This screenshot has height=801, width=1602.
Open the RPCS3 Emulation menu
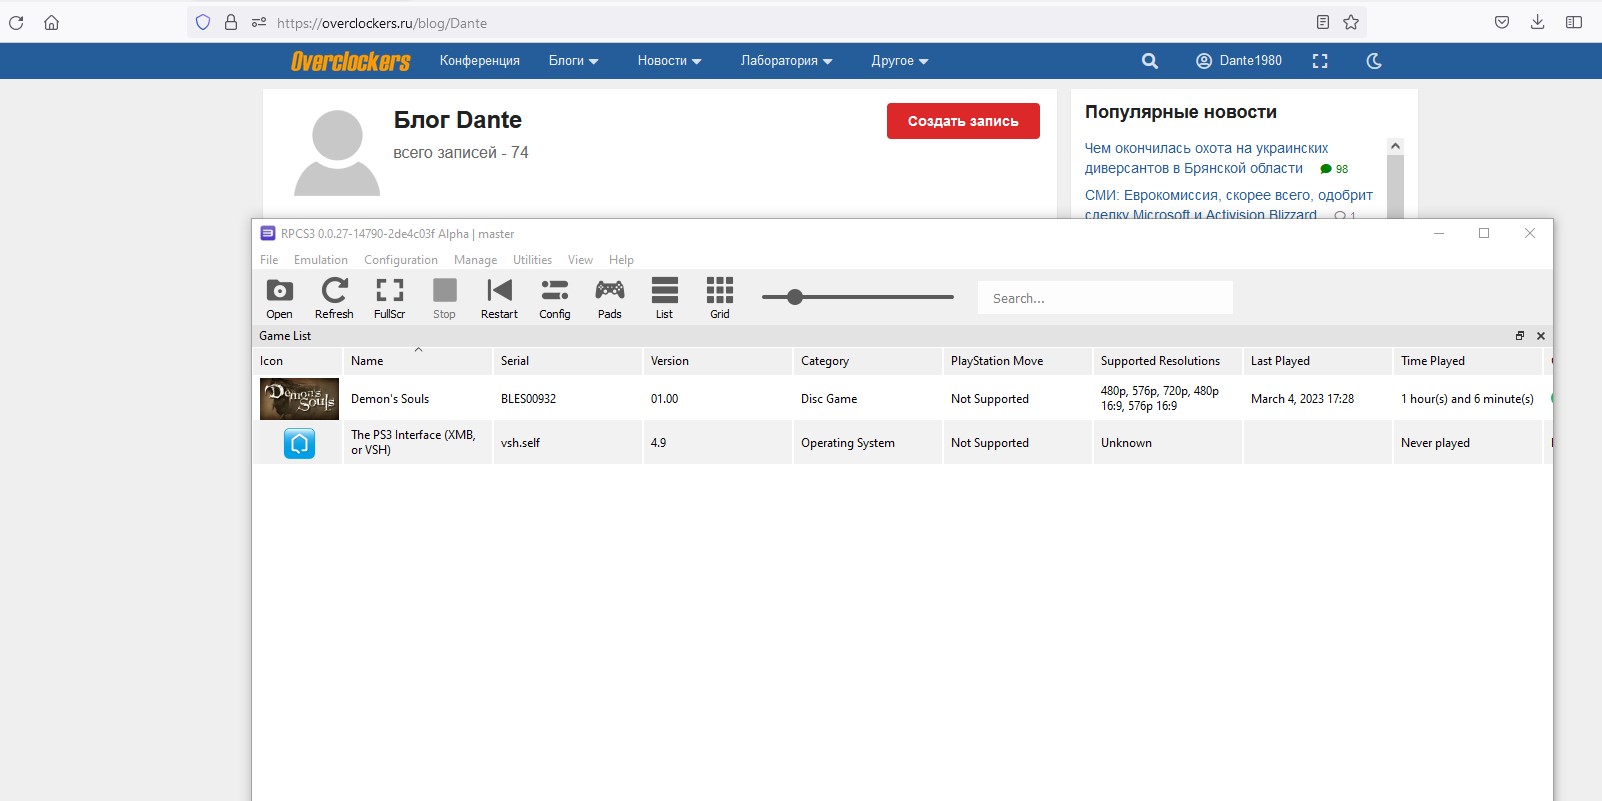coord(321,260)
